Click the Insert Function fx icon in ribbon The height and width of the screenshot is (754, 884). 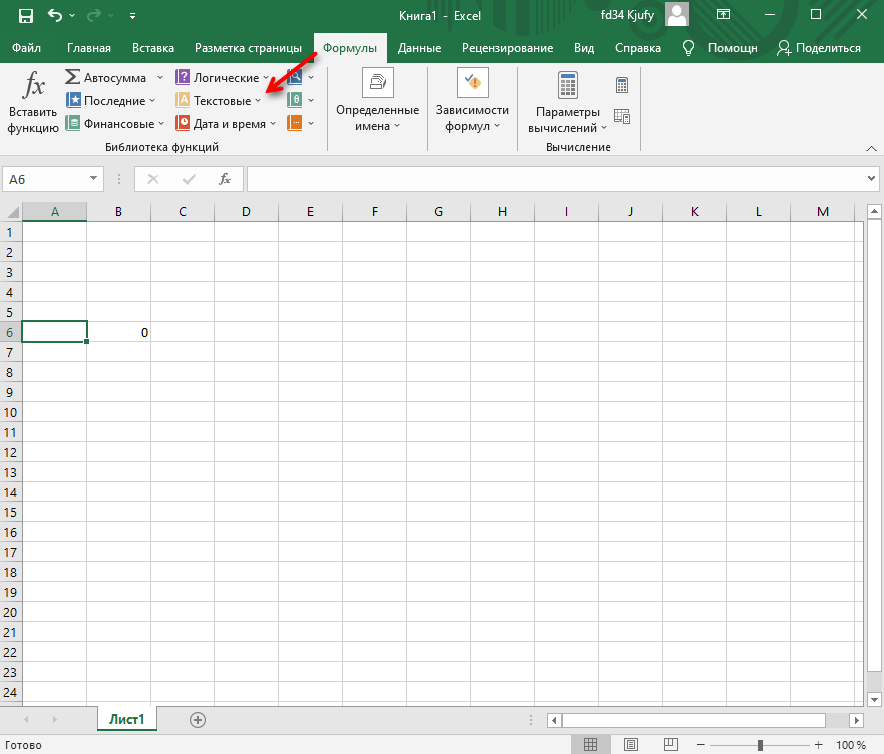pyautogui.click(x=33, y=85)
